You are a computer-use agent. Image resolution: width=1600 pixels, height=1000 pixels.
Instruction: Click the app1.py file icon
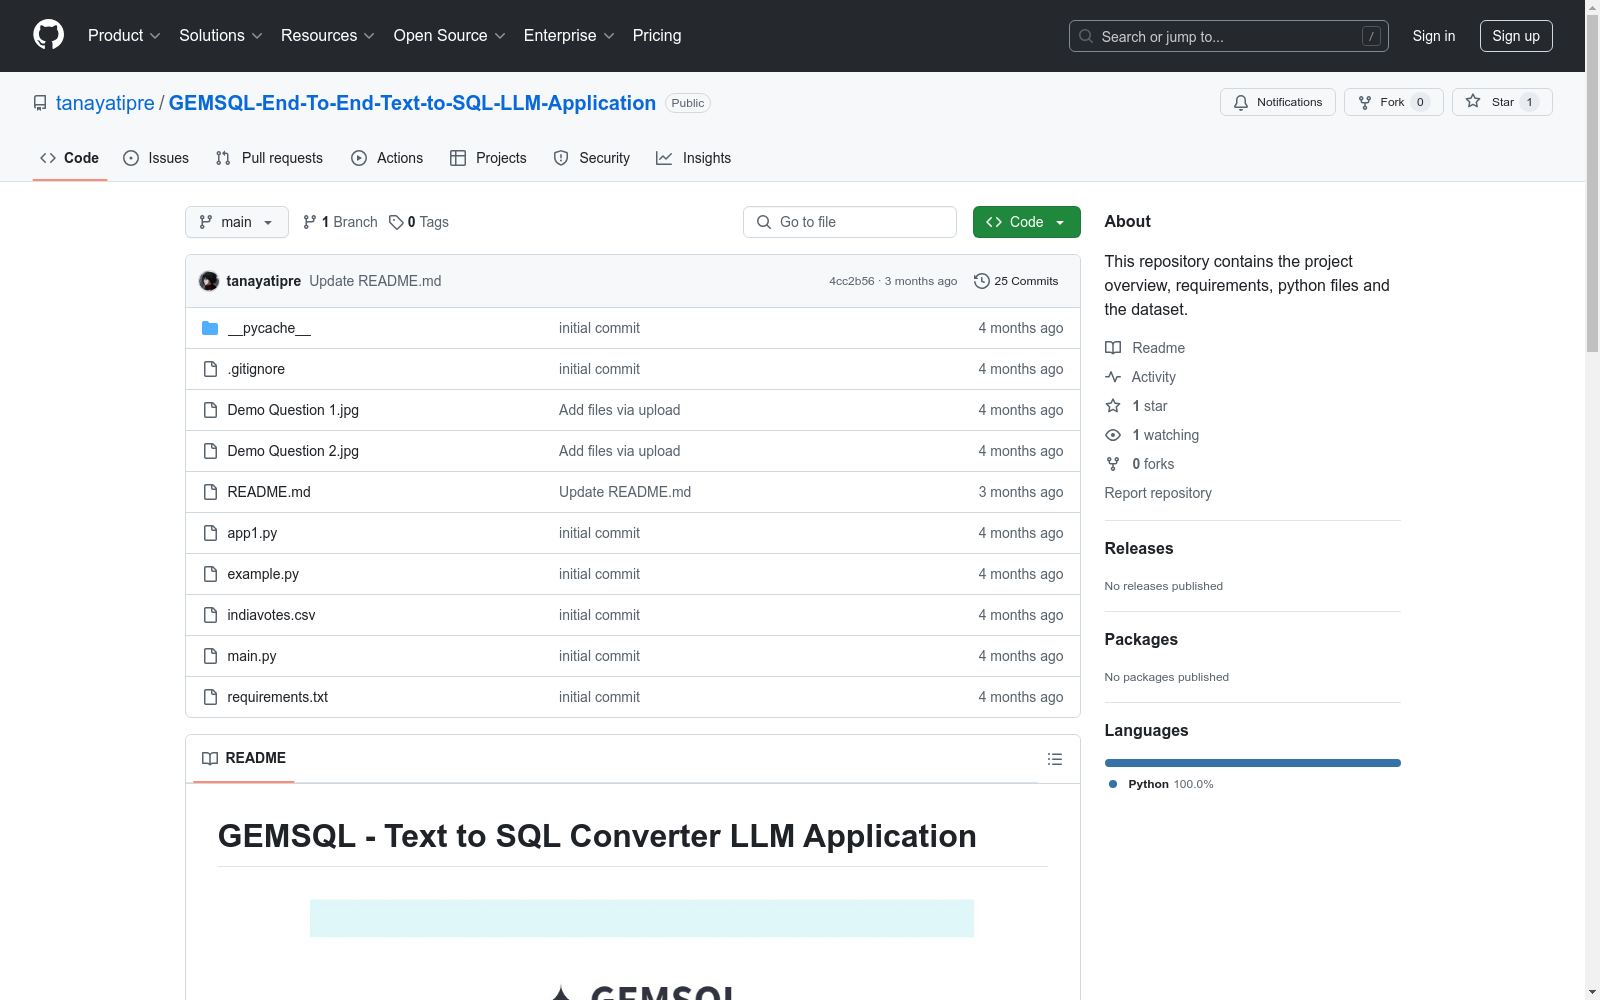pos(210,533)
